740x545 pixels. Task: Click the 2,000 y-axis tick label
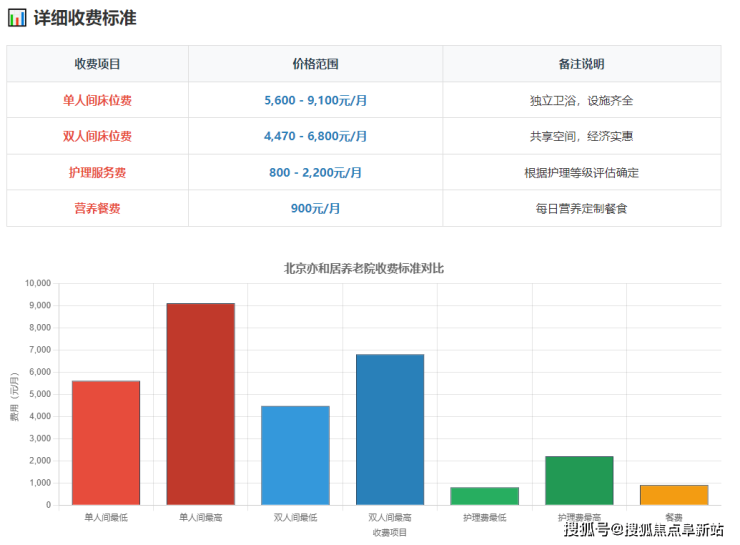click(x=40, y=461)
